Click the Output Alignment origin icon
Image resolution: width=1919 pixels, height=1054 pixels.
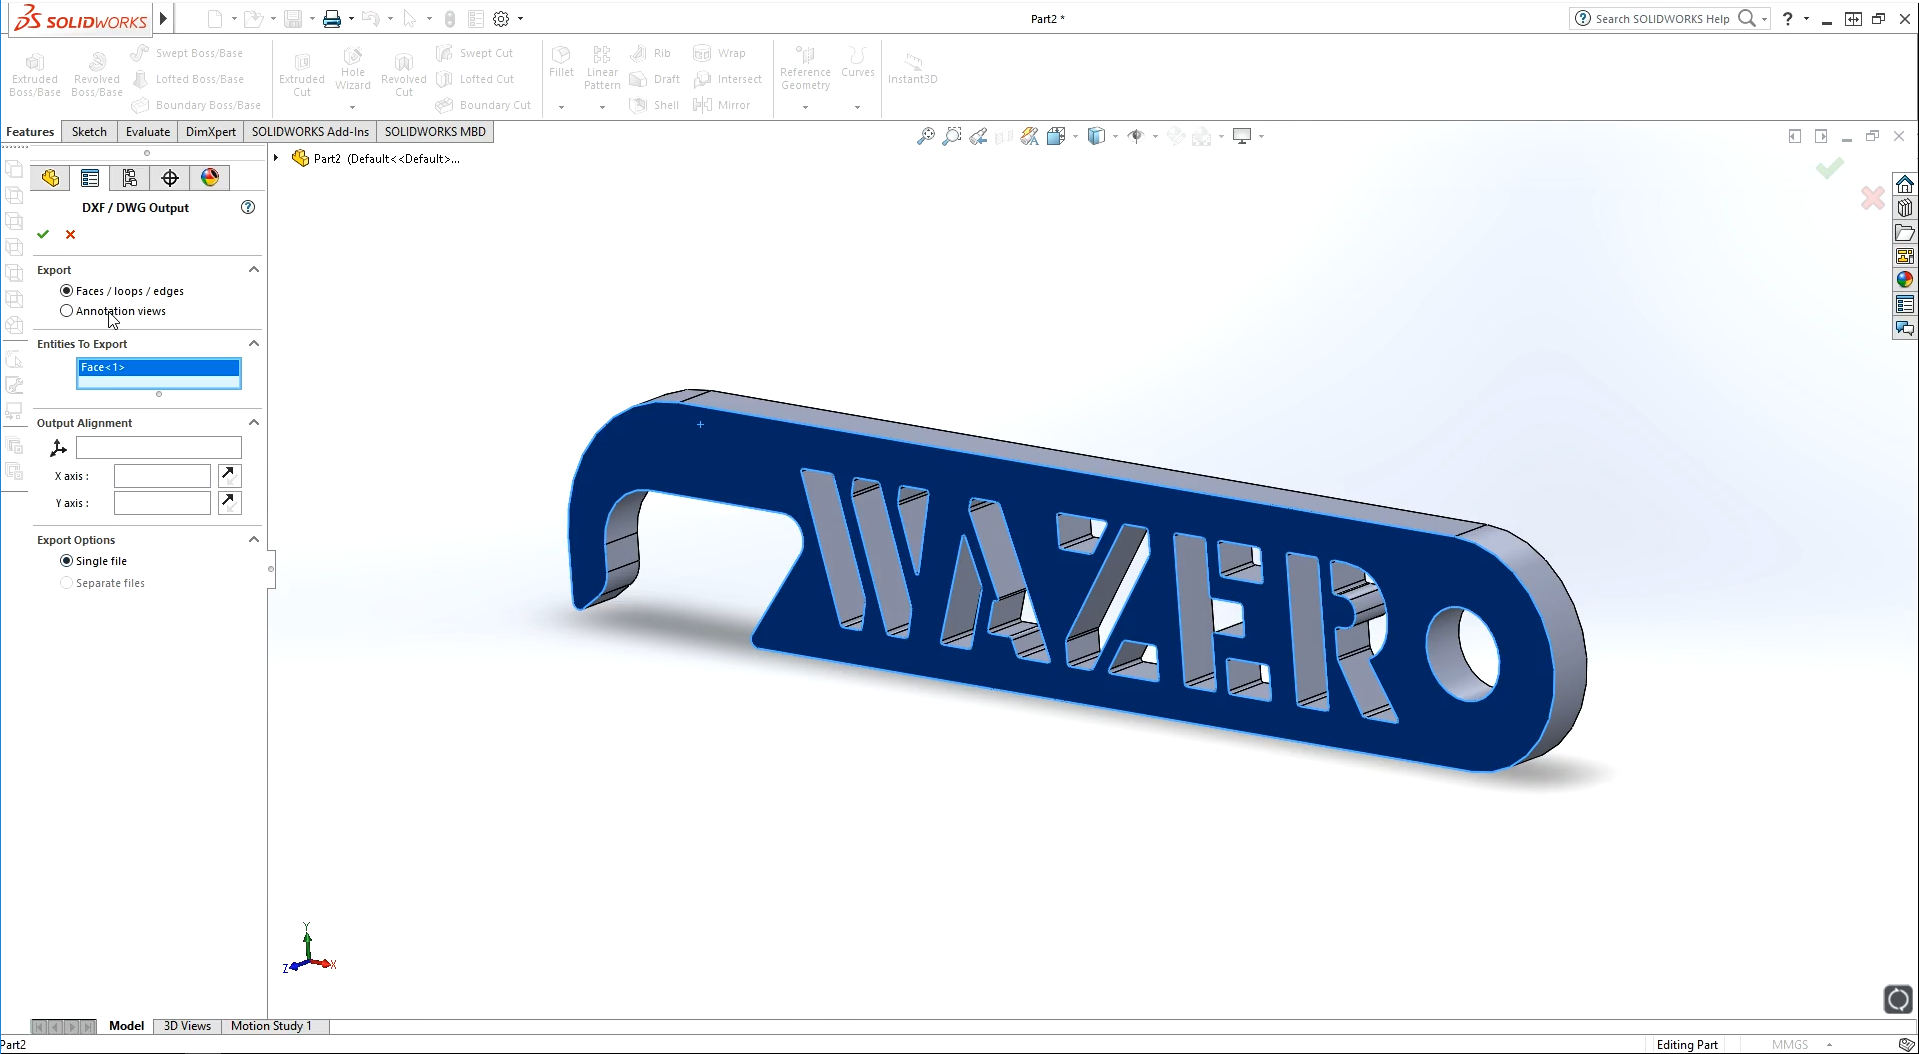point(58,448)
